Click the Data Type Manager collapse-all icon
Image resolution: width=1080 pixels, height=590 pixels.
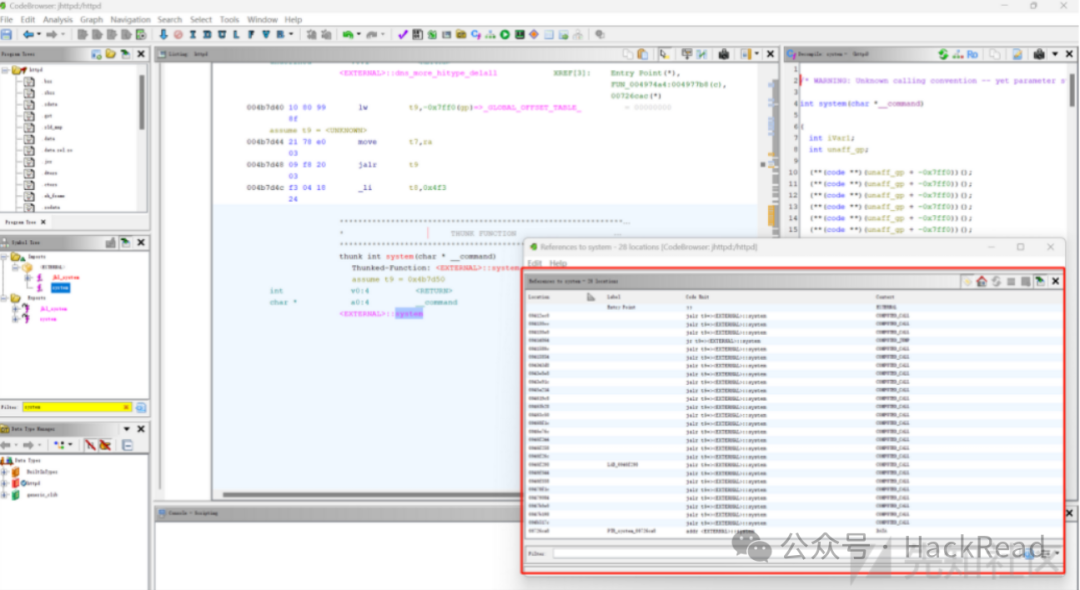[x=127, y=445]
